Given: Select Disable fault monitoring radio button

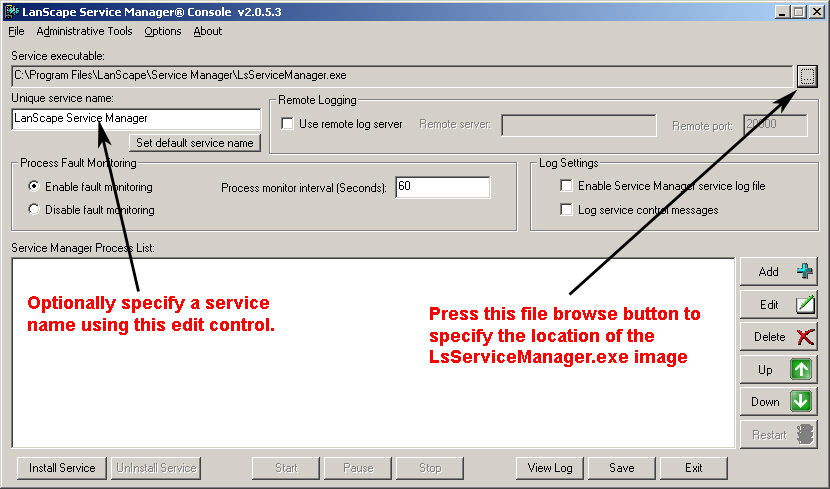Looking at the screenshot, I should click(34, 210).
